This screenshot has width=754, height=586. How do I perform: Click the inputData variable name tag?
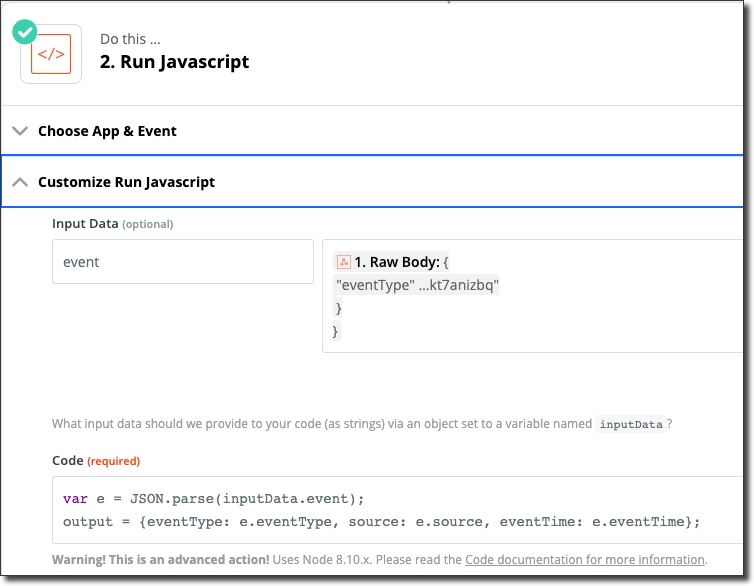(630, 424)
